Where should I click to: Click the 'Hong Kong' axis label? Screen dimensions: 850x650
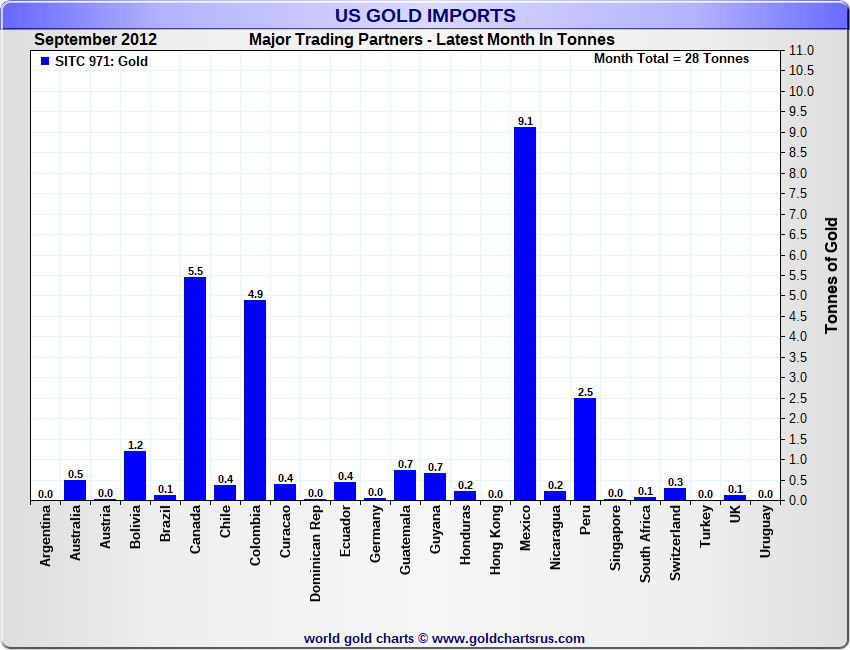click(x=495, y=540)
